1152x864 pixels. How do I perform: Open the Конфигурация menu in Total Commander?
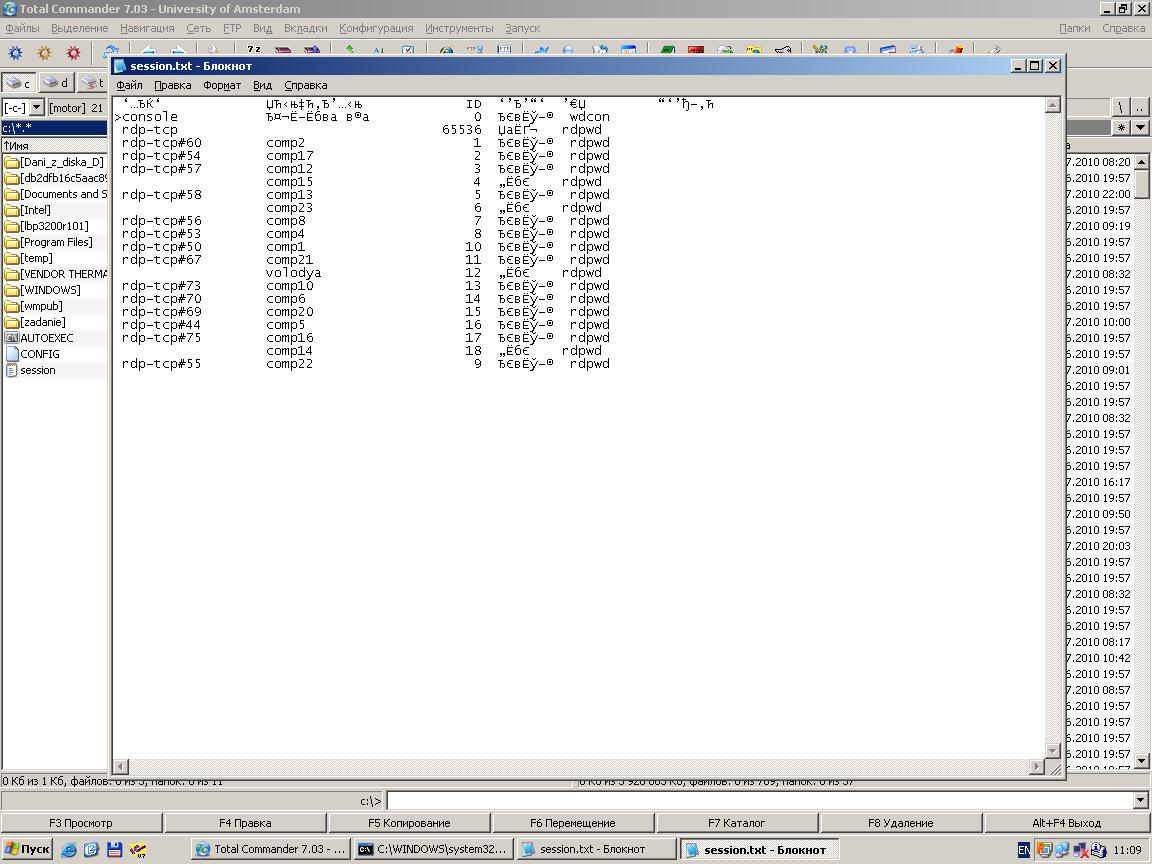pos(376,28)
